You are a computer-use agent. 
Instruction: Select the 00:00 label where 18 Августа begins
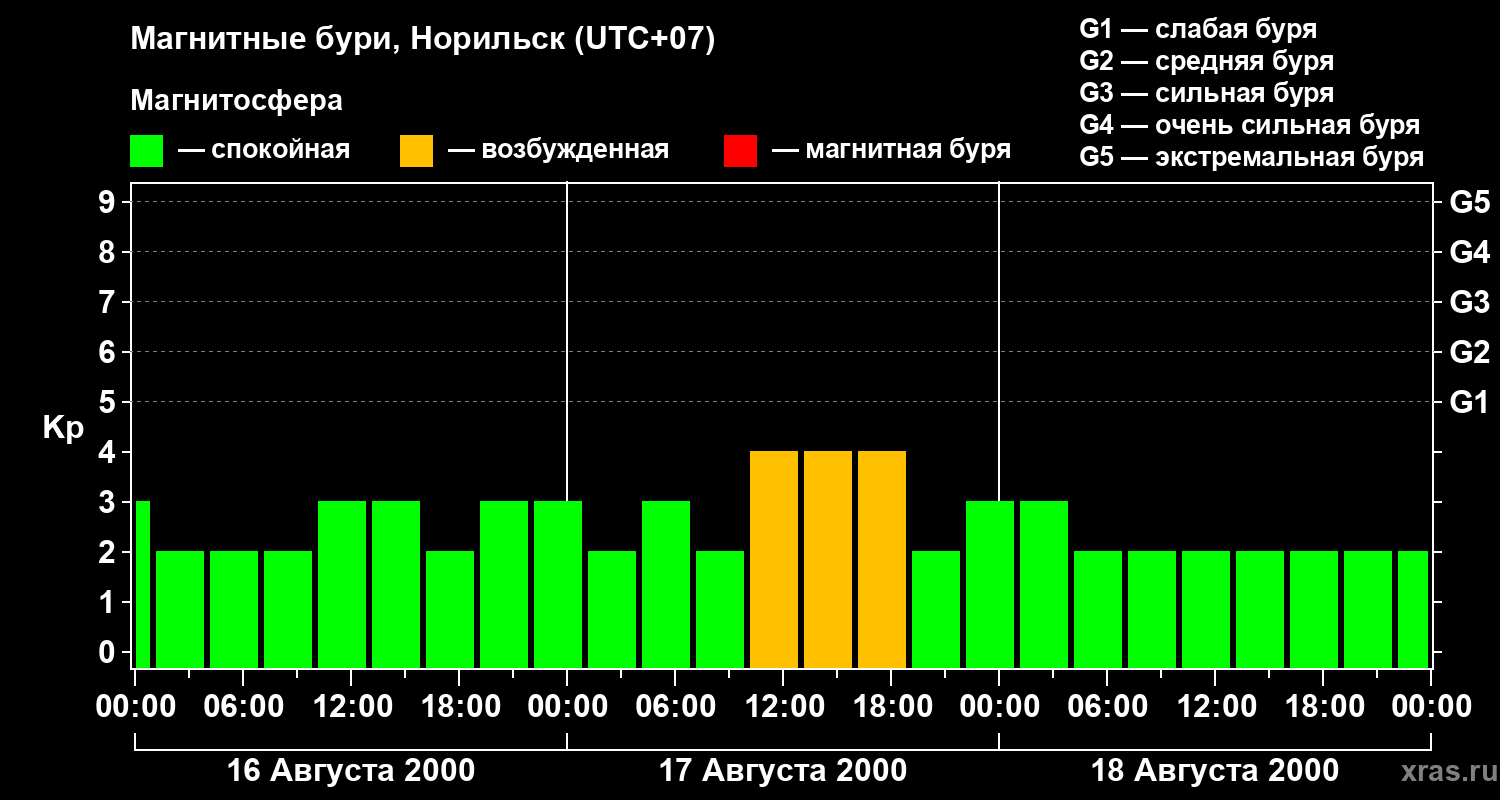[x=999, y=706]
